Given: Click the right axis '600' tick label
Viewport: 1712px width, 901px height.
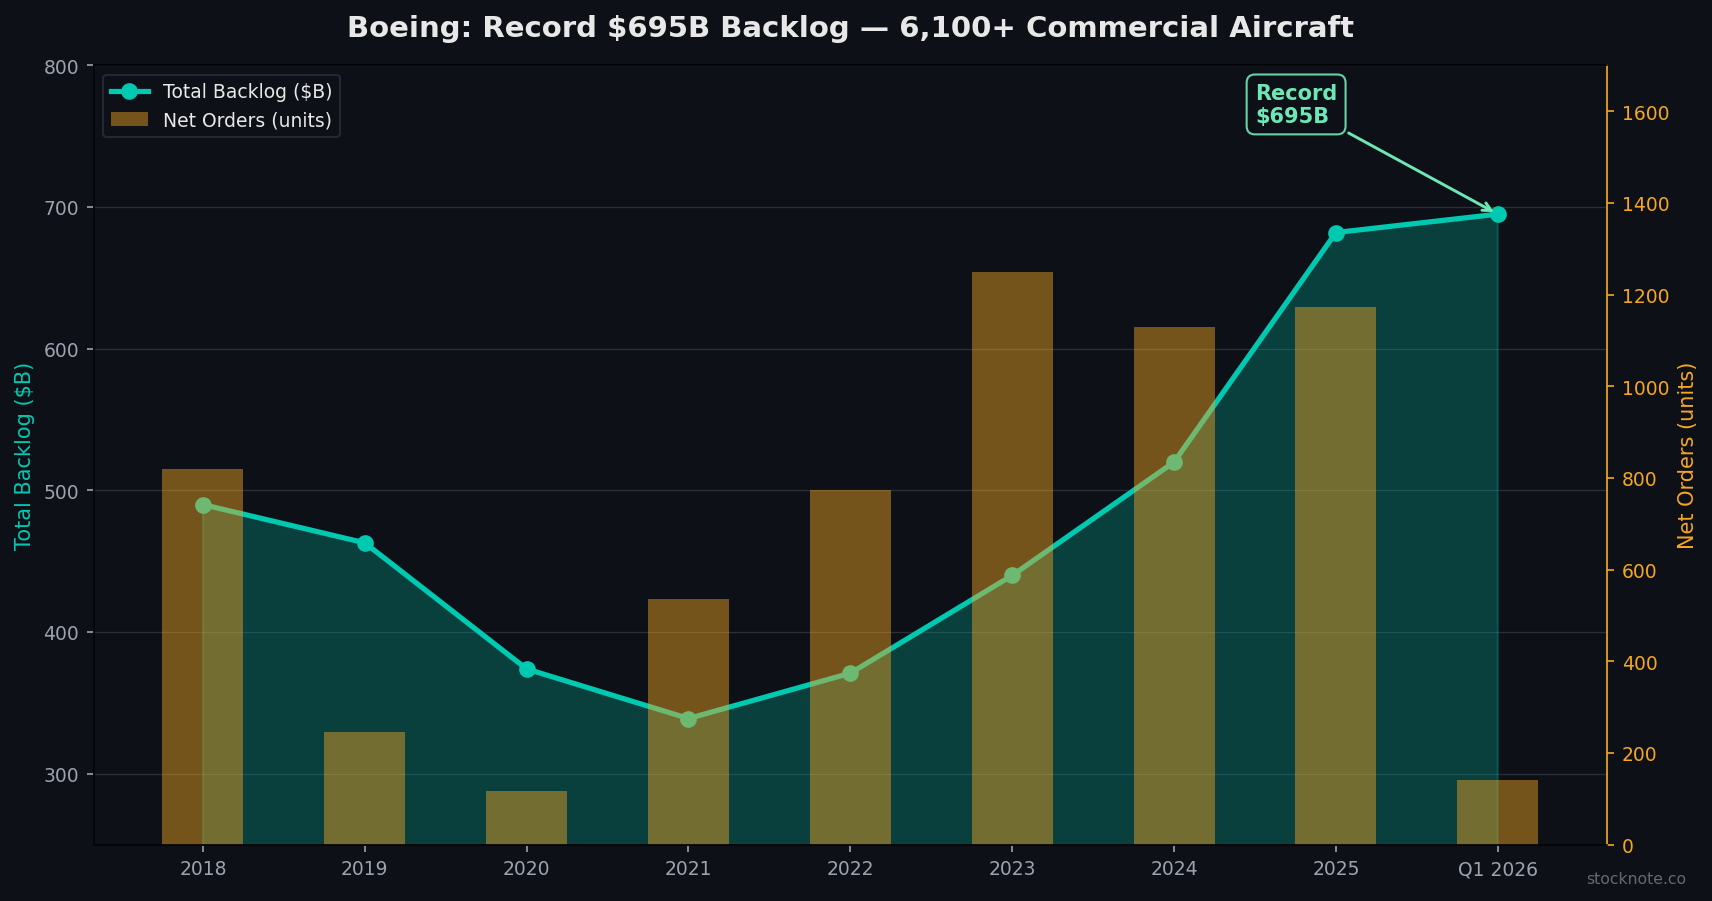Looking at the screenshot, I should click(1640, 571).
